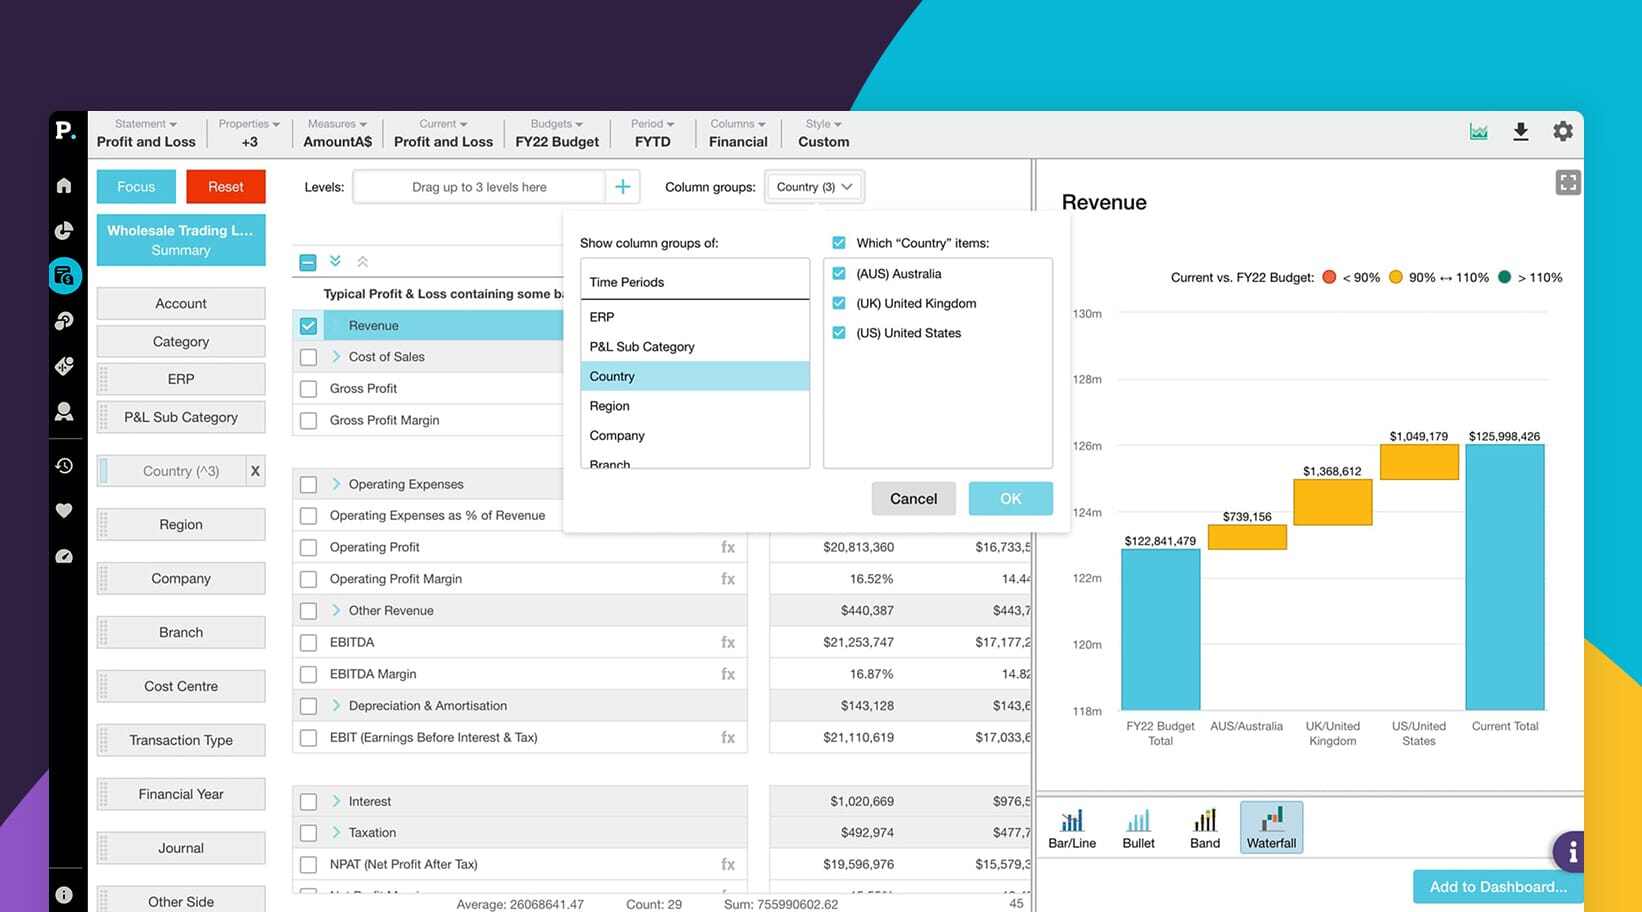Image resolution: width=1642 pixels, height=912 pixels.
Task: Click Add to Dashboard button
Action: pos(1497,887)
